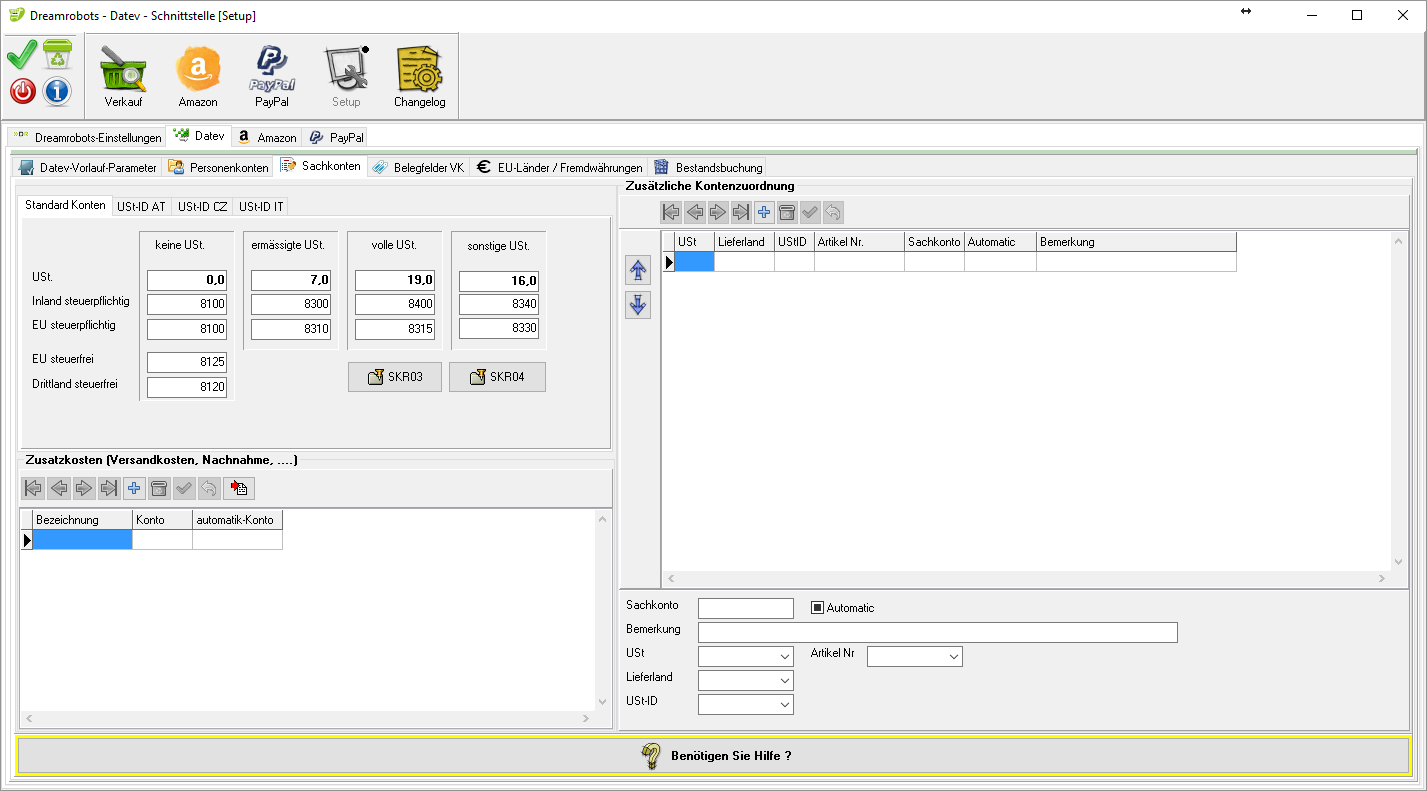Open the USt-ID AT tab
The width and height of the screenshot is (1427, 791).
141,207
